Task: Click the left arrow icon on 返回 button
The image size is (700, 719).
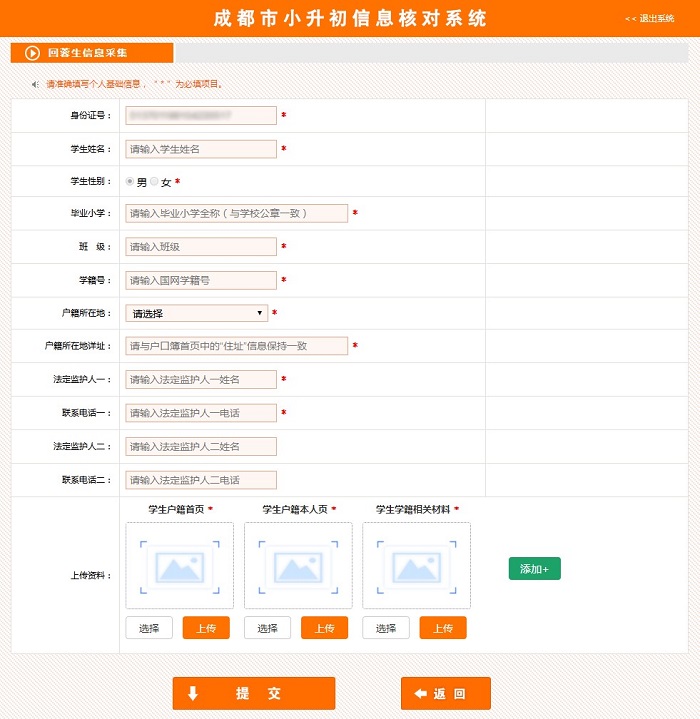Action: tap(420, 693)
